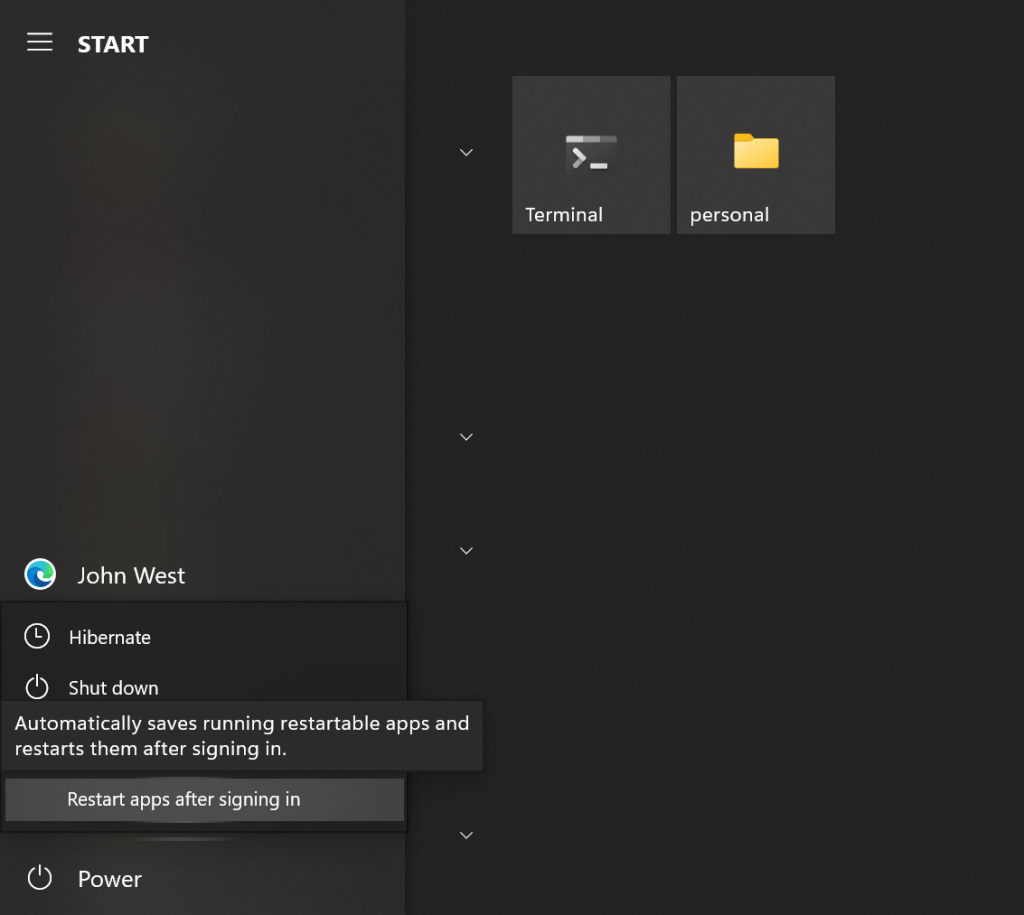The width and height of the screenshot is (1024, 915).
Task: Expand the third tile group chevron
Action: click(x=466, y=551)
